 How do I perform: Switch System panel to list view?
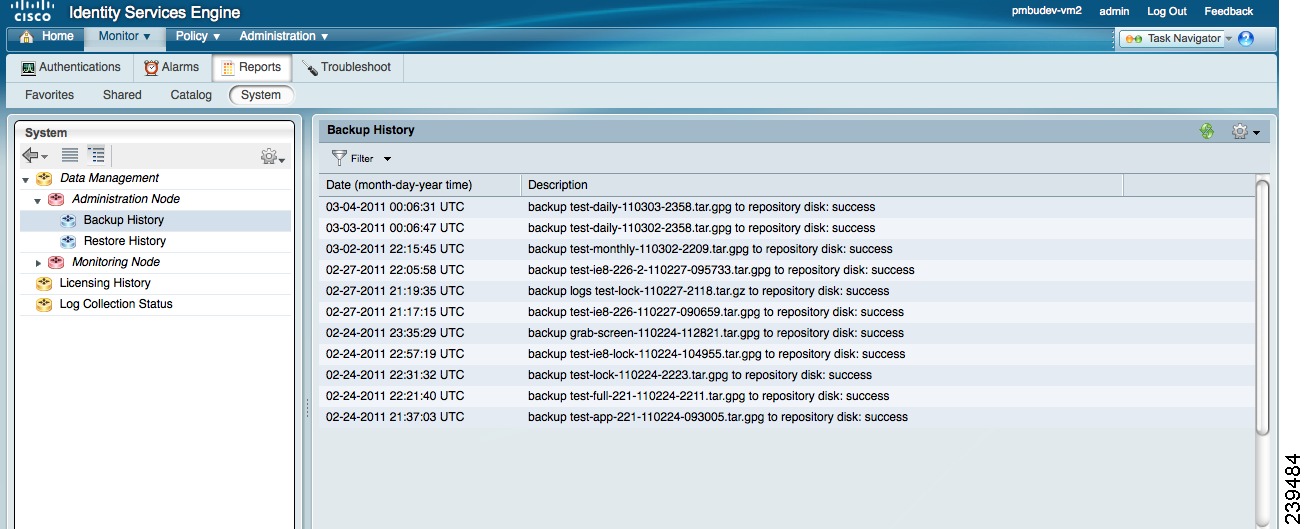(70, 155)
